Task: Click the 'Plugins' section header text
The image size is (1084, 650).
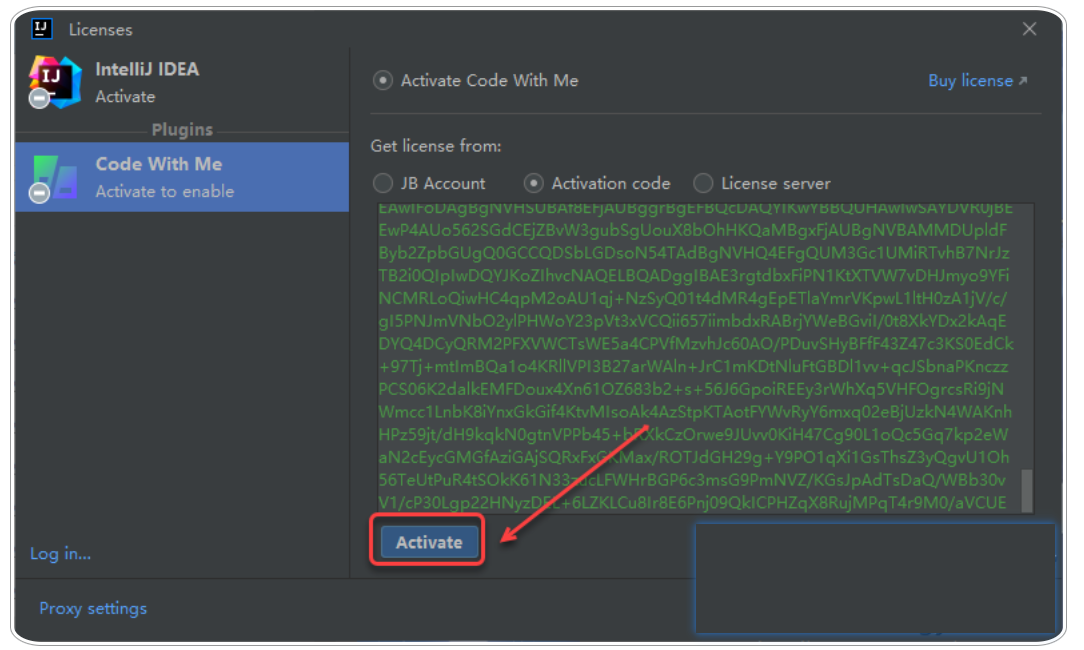Action: (x=183, y=129)
